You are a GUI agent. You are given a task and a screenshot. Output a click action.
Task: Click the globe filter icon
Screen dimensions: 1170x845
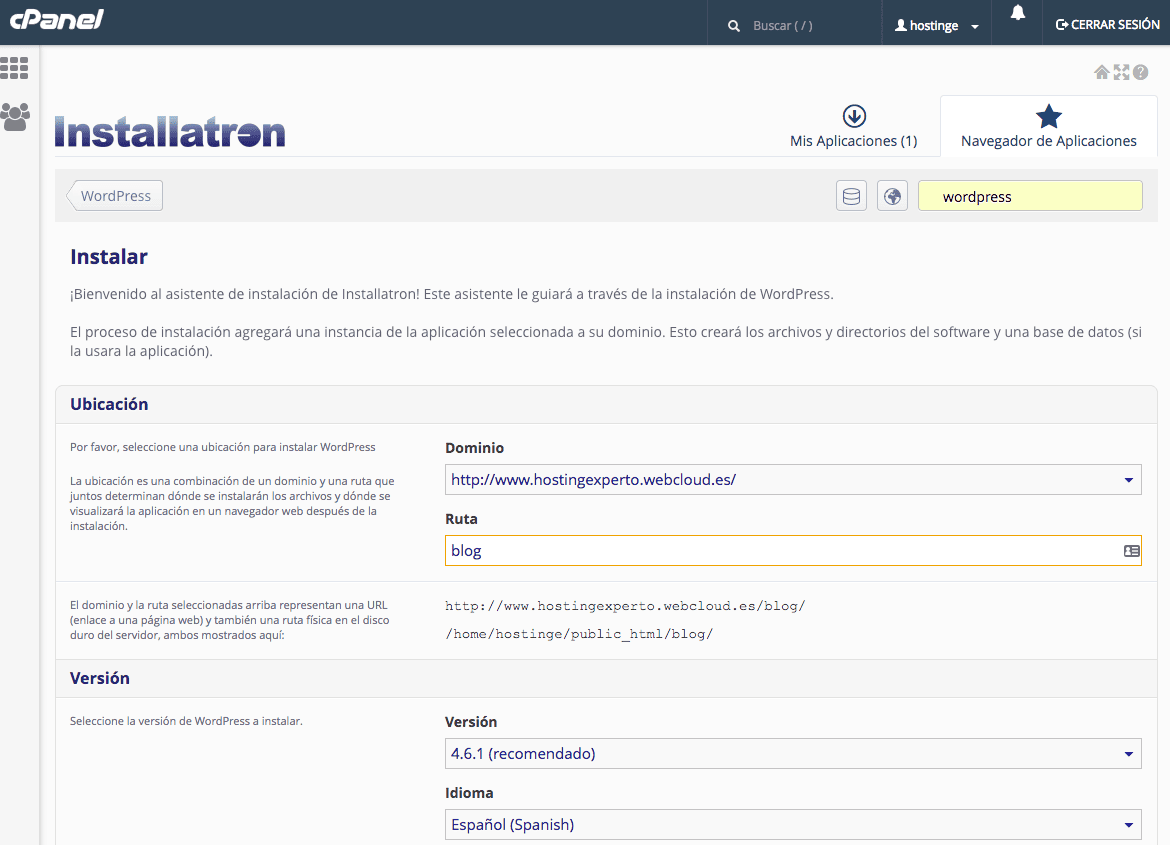point(892,196)
